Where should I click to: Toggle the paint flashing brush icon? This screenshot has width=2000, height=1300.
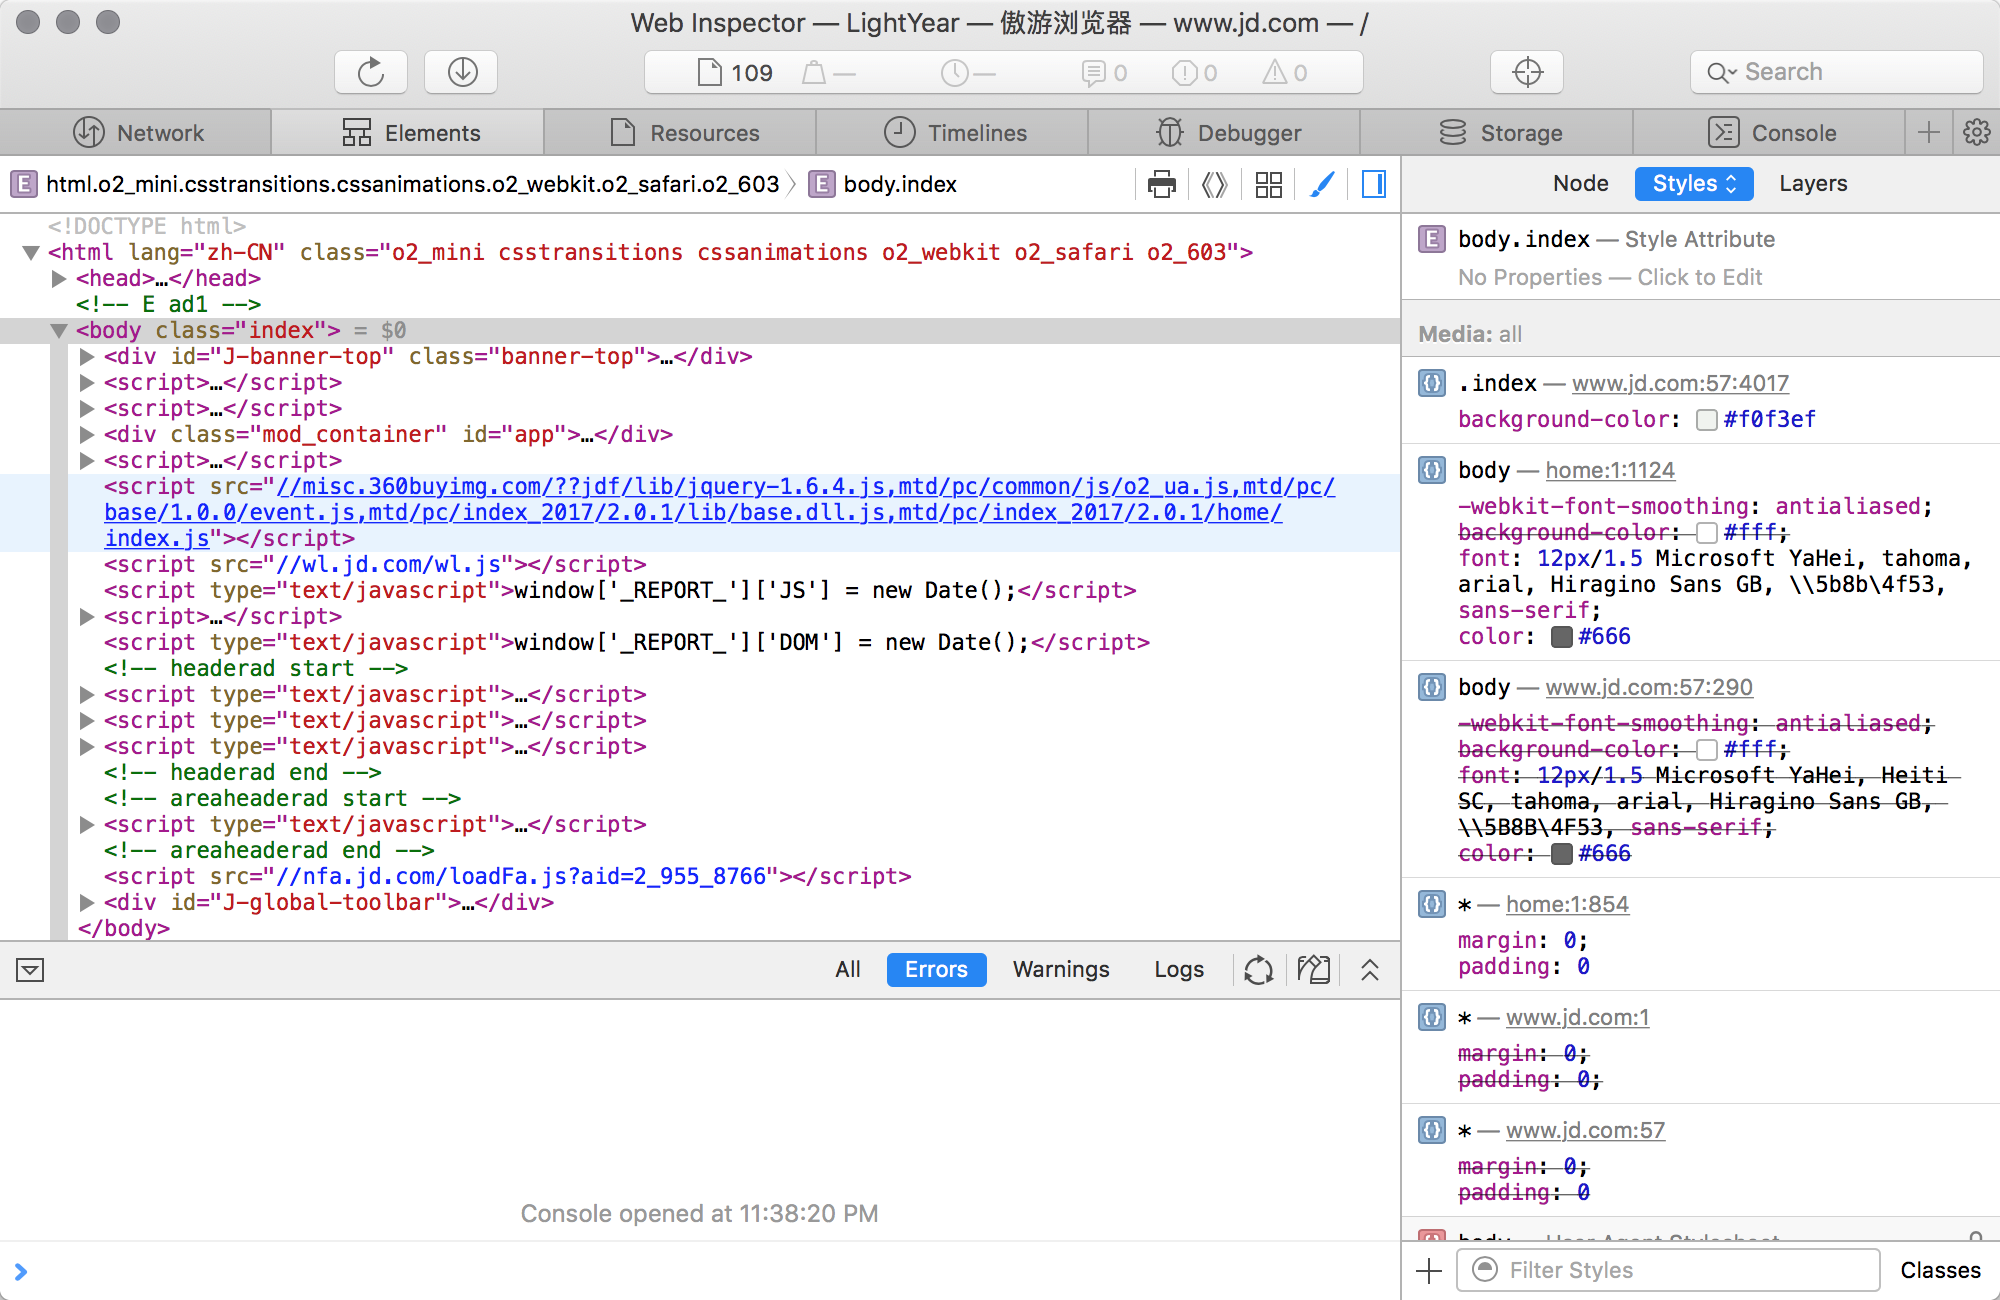(x=1322, y=184)
